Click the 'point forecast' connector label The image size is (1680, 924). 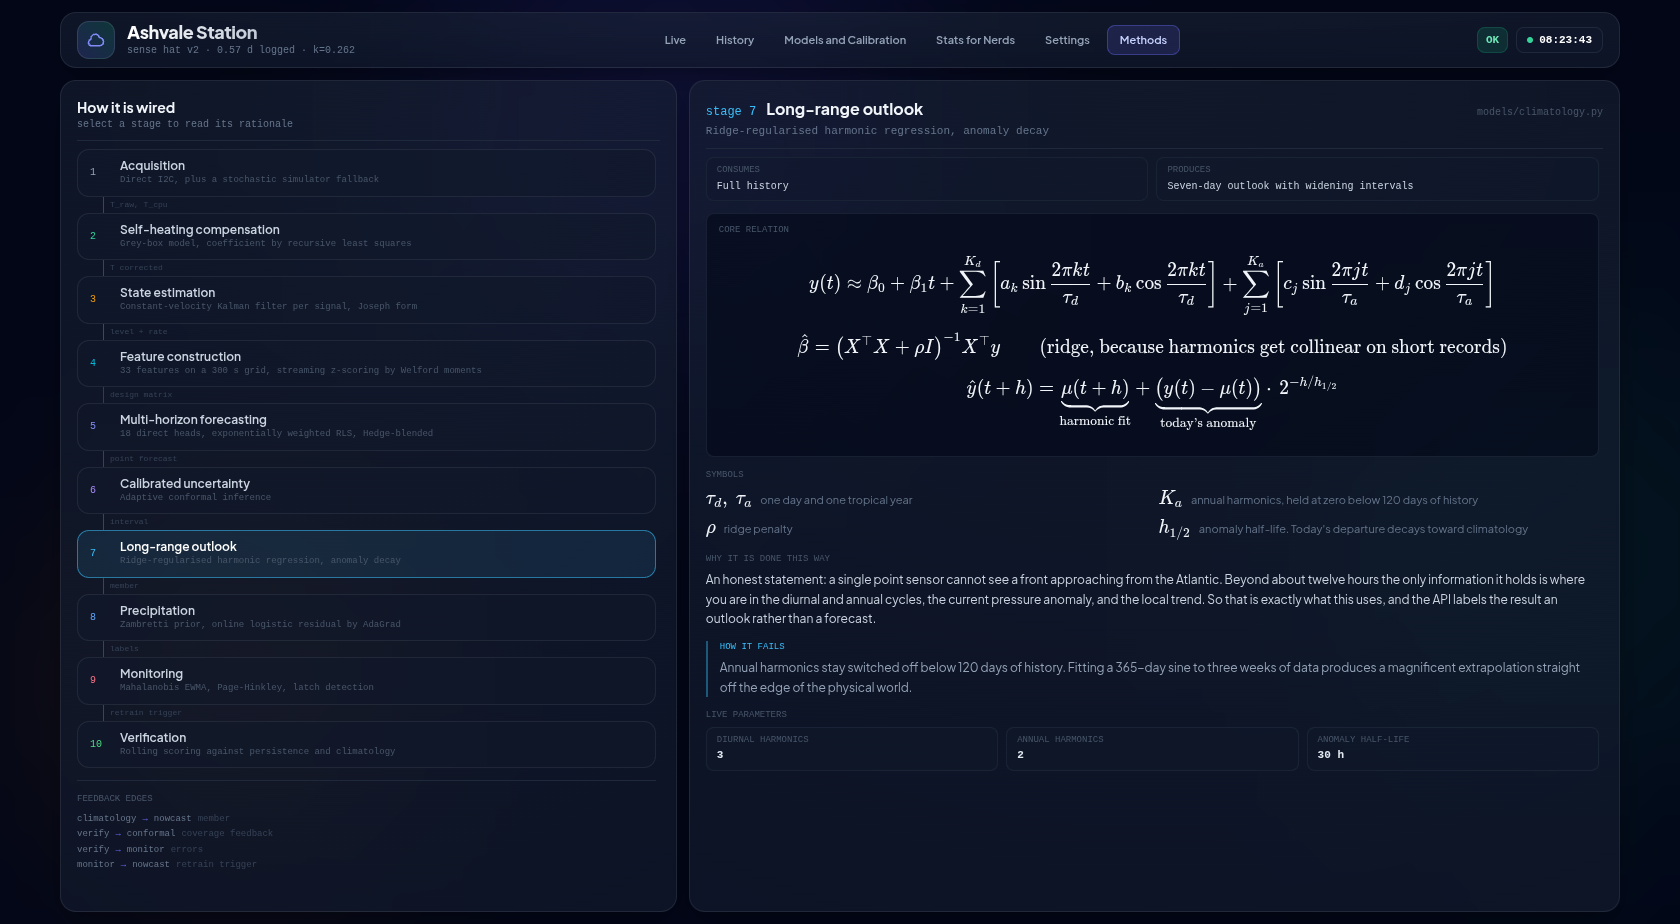coord(143,459)
